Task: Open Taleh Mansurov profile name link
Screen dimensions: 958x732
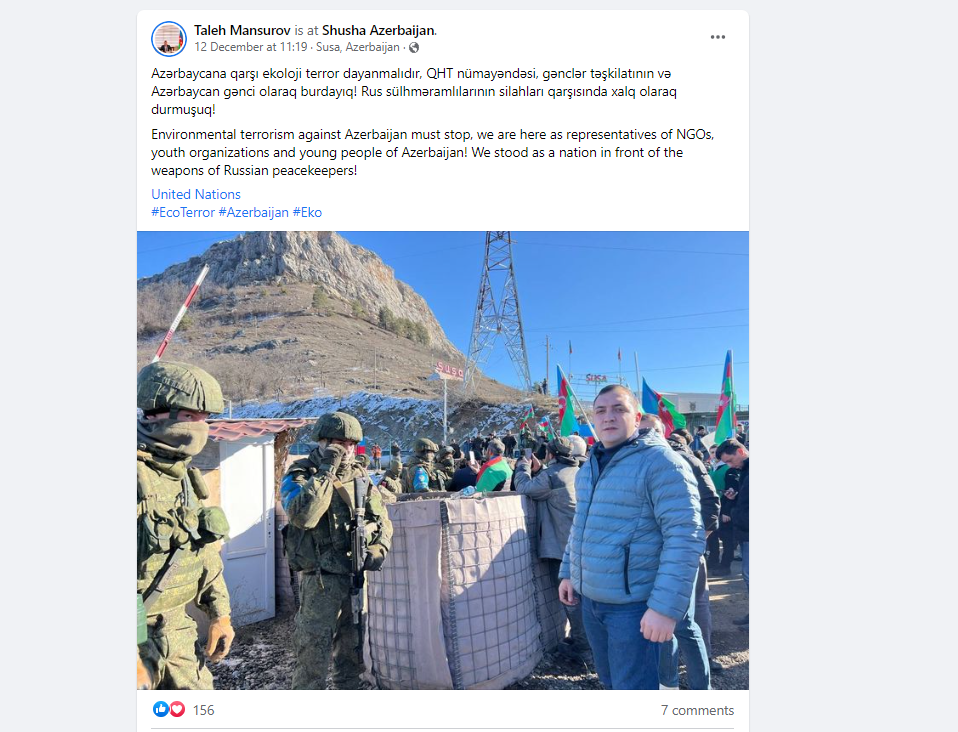Action: (242, 30)
